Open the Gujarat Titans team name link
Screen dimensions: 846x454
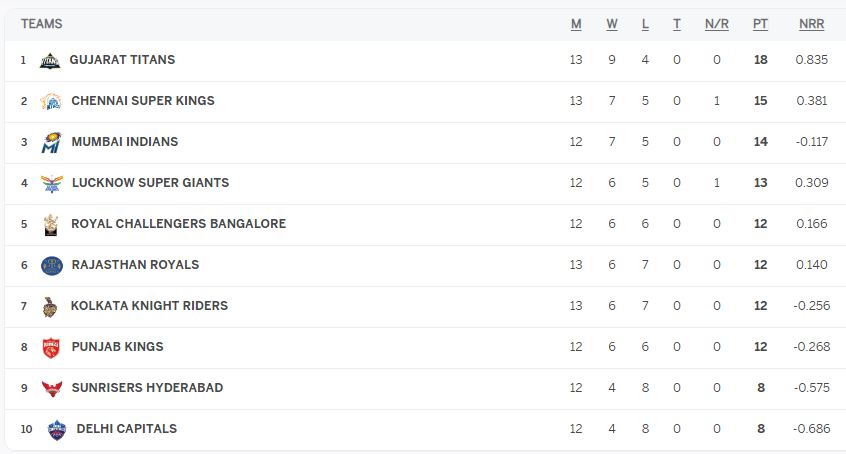[122, 60]
